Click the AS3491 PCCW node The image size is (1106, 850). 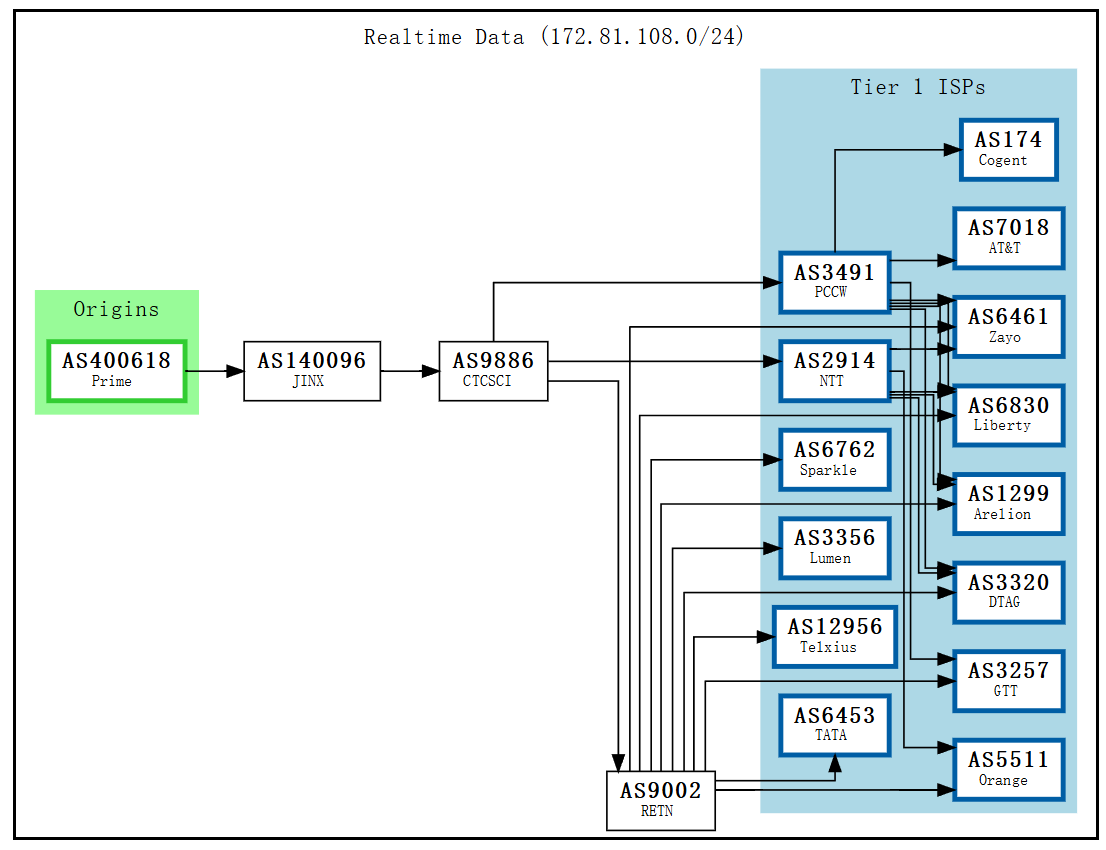point(834,282)
